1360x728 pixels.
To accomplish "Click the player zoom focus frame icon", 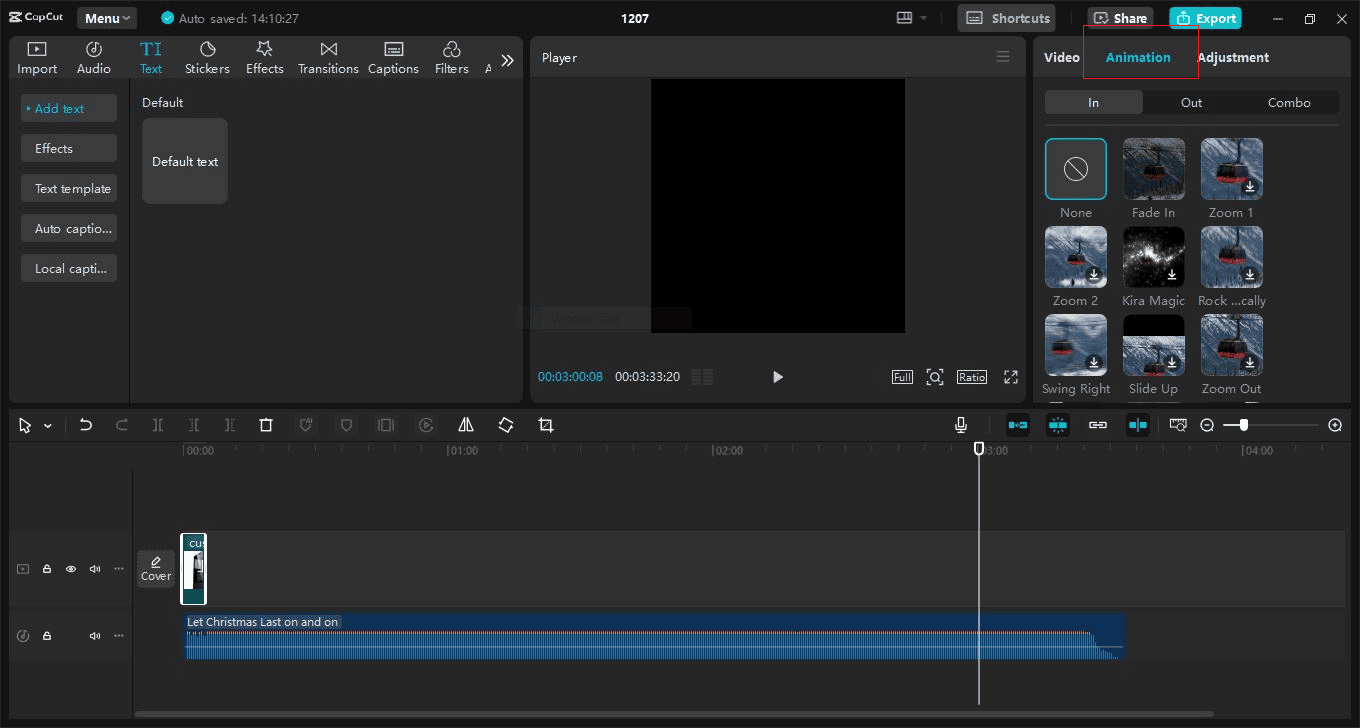I will coord(935,377).
